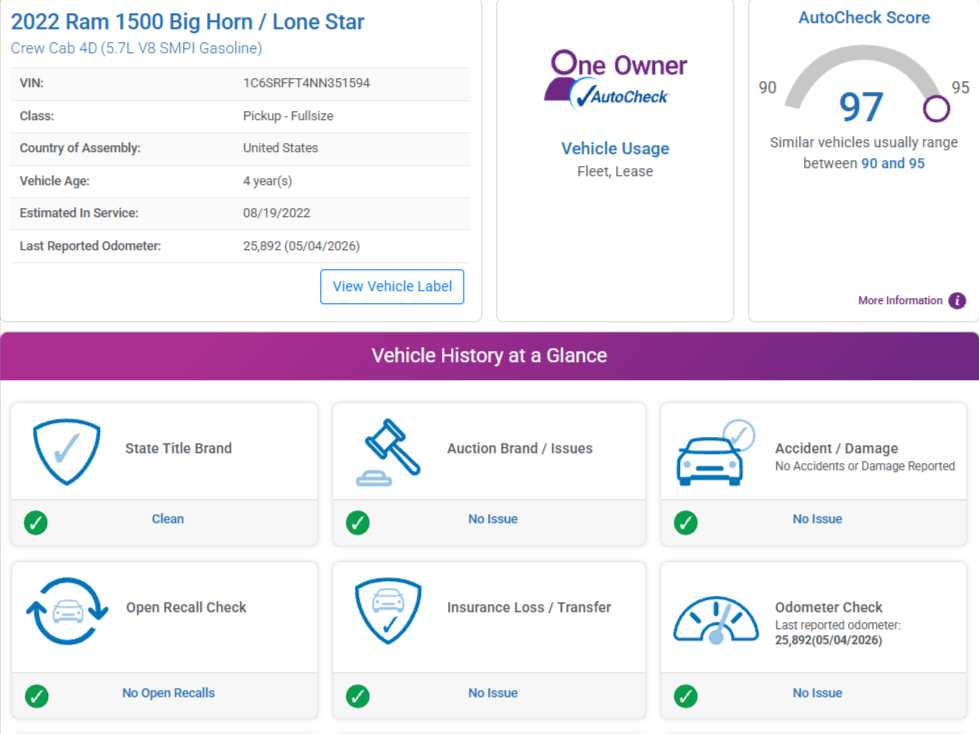Click the 25,892 (05/04/2026) odometer value in table

(x=302, y=246)
